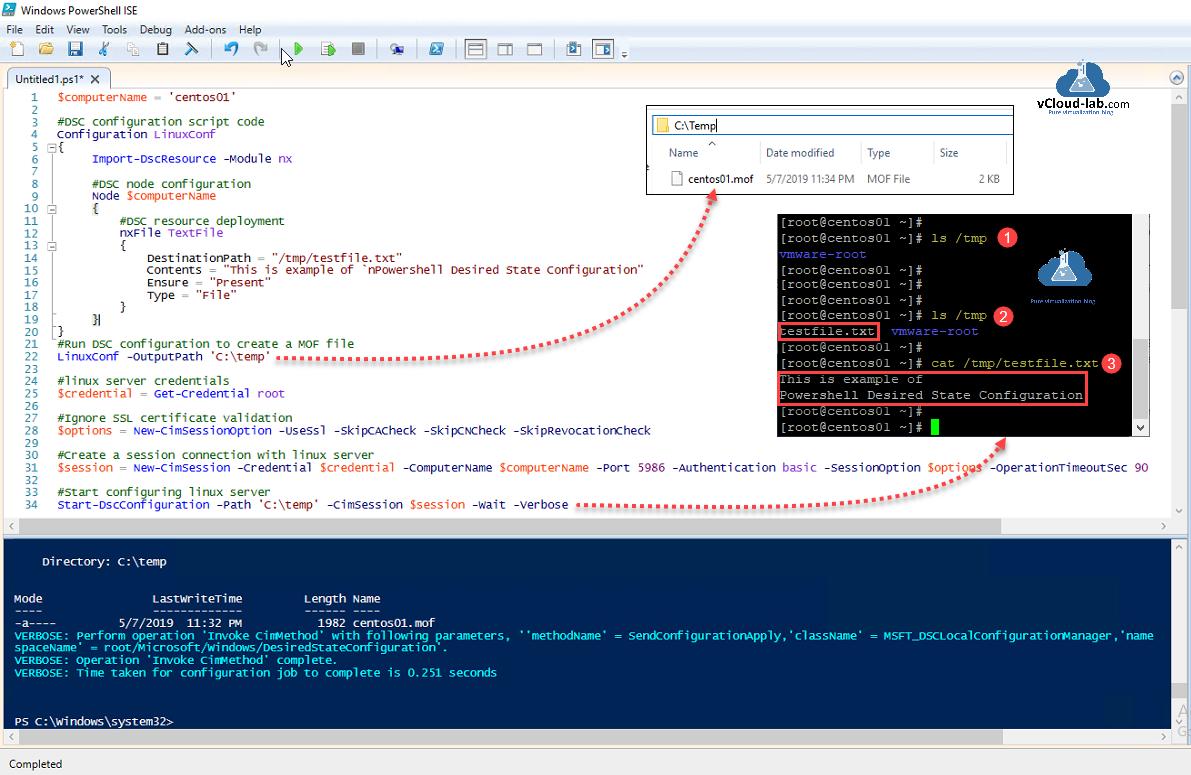Click the script pane scroll-left arrow
This screenshot has width=1191, height=775.
pyautogui.click(x=11, y=526)
